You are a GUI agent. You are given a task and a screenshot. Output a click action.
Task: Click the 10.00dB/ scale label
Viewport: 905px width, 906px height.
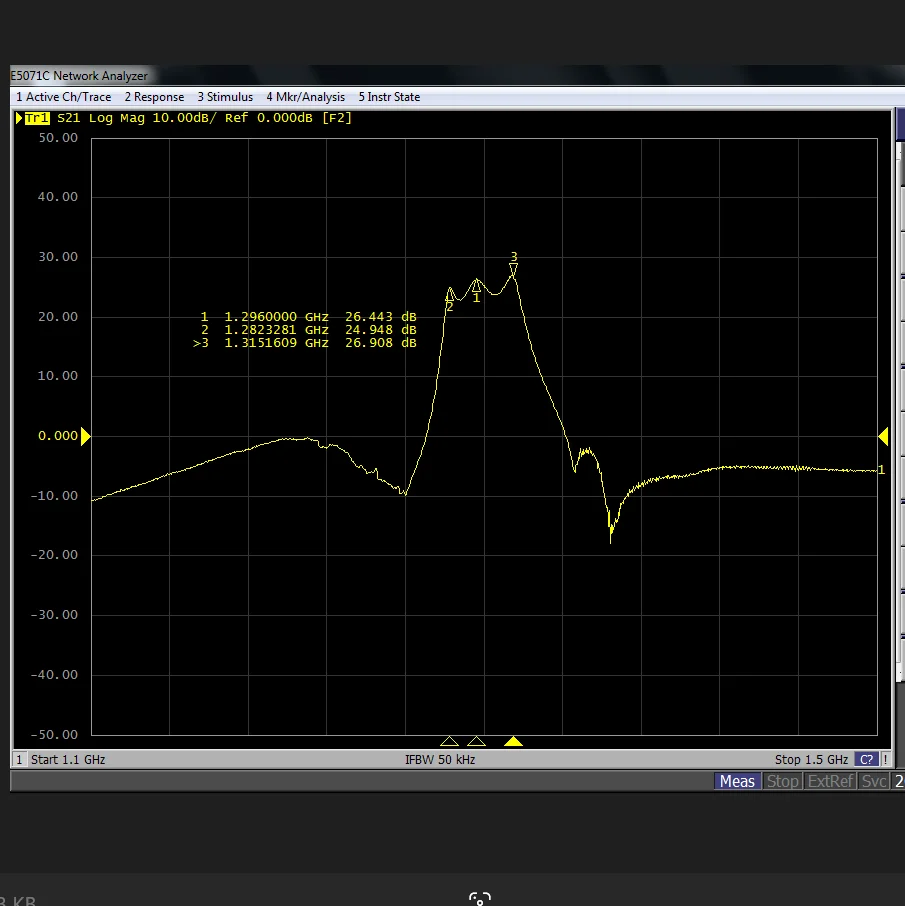click(x=184, y=118)
